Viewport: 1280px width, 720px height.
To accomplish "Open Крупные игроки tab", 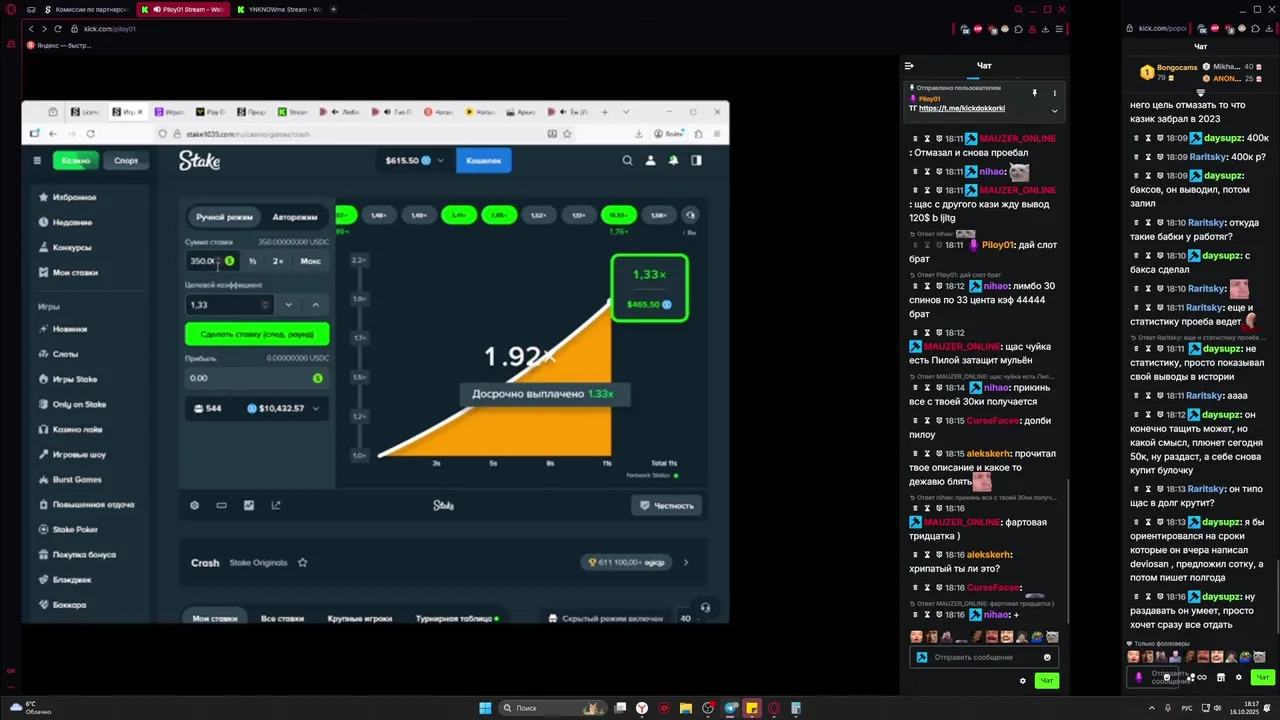I will pyautogui.click(x=359, y=618).
